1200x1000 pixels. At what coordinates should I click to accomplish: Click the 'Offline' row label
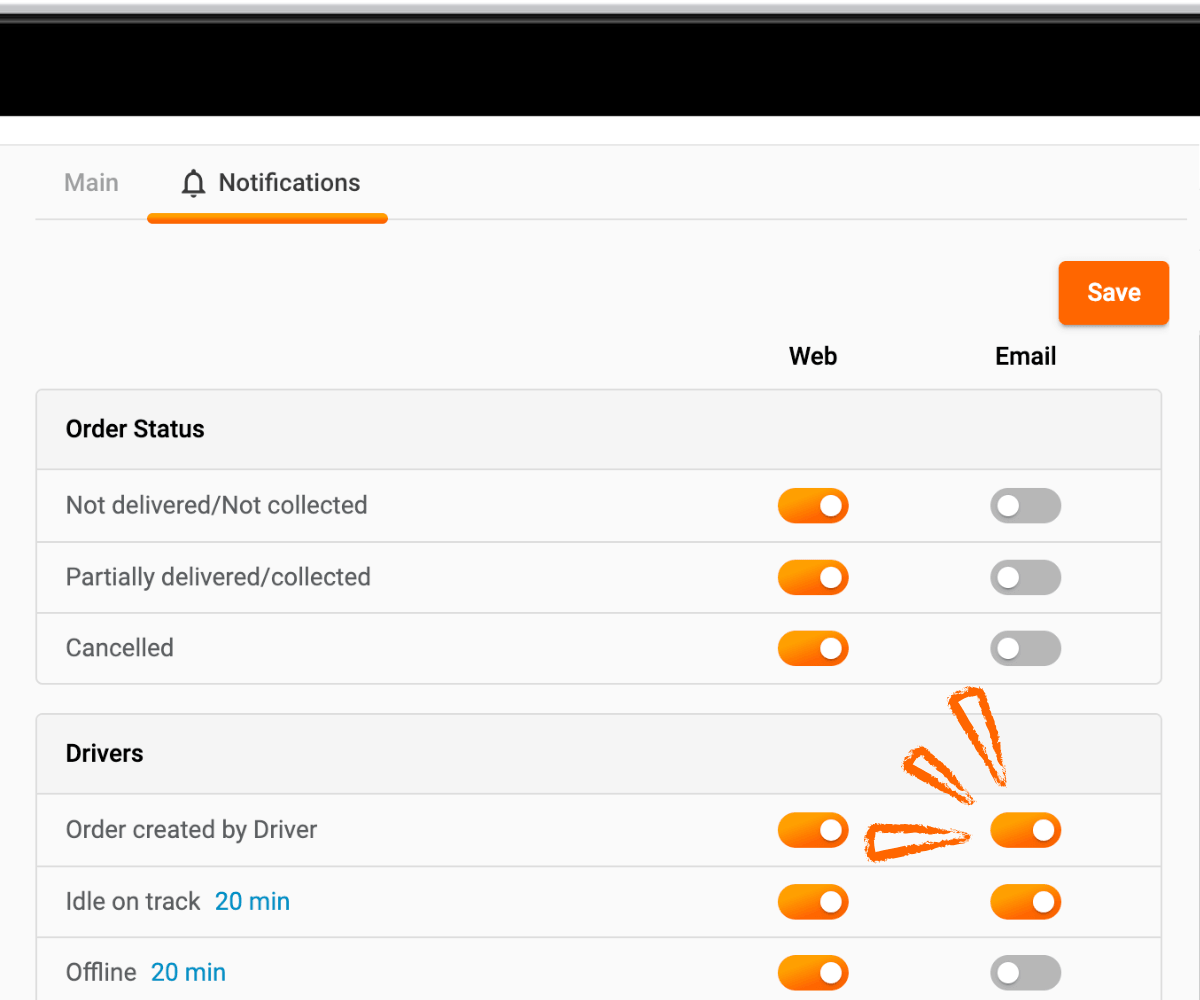click(x=101, y=972)
